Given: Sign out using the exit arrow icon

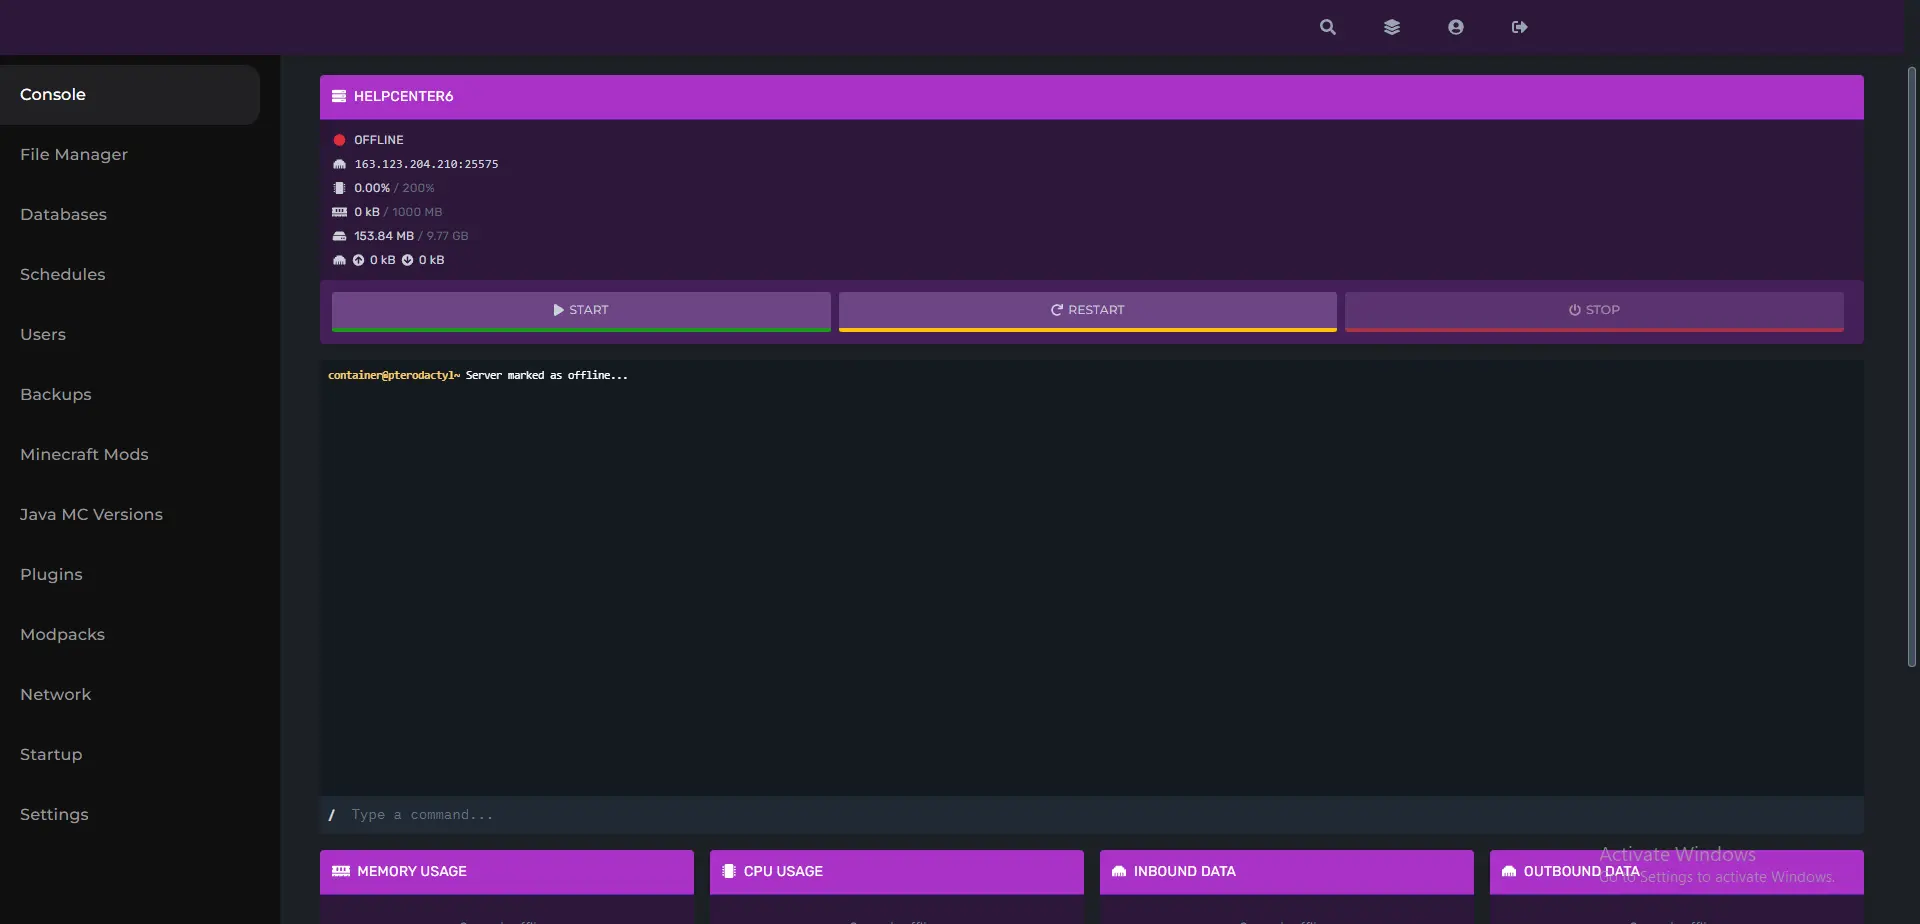Looking at the screenshot, I should (x=1519, y=27).
